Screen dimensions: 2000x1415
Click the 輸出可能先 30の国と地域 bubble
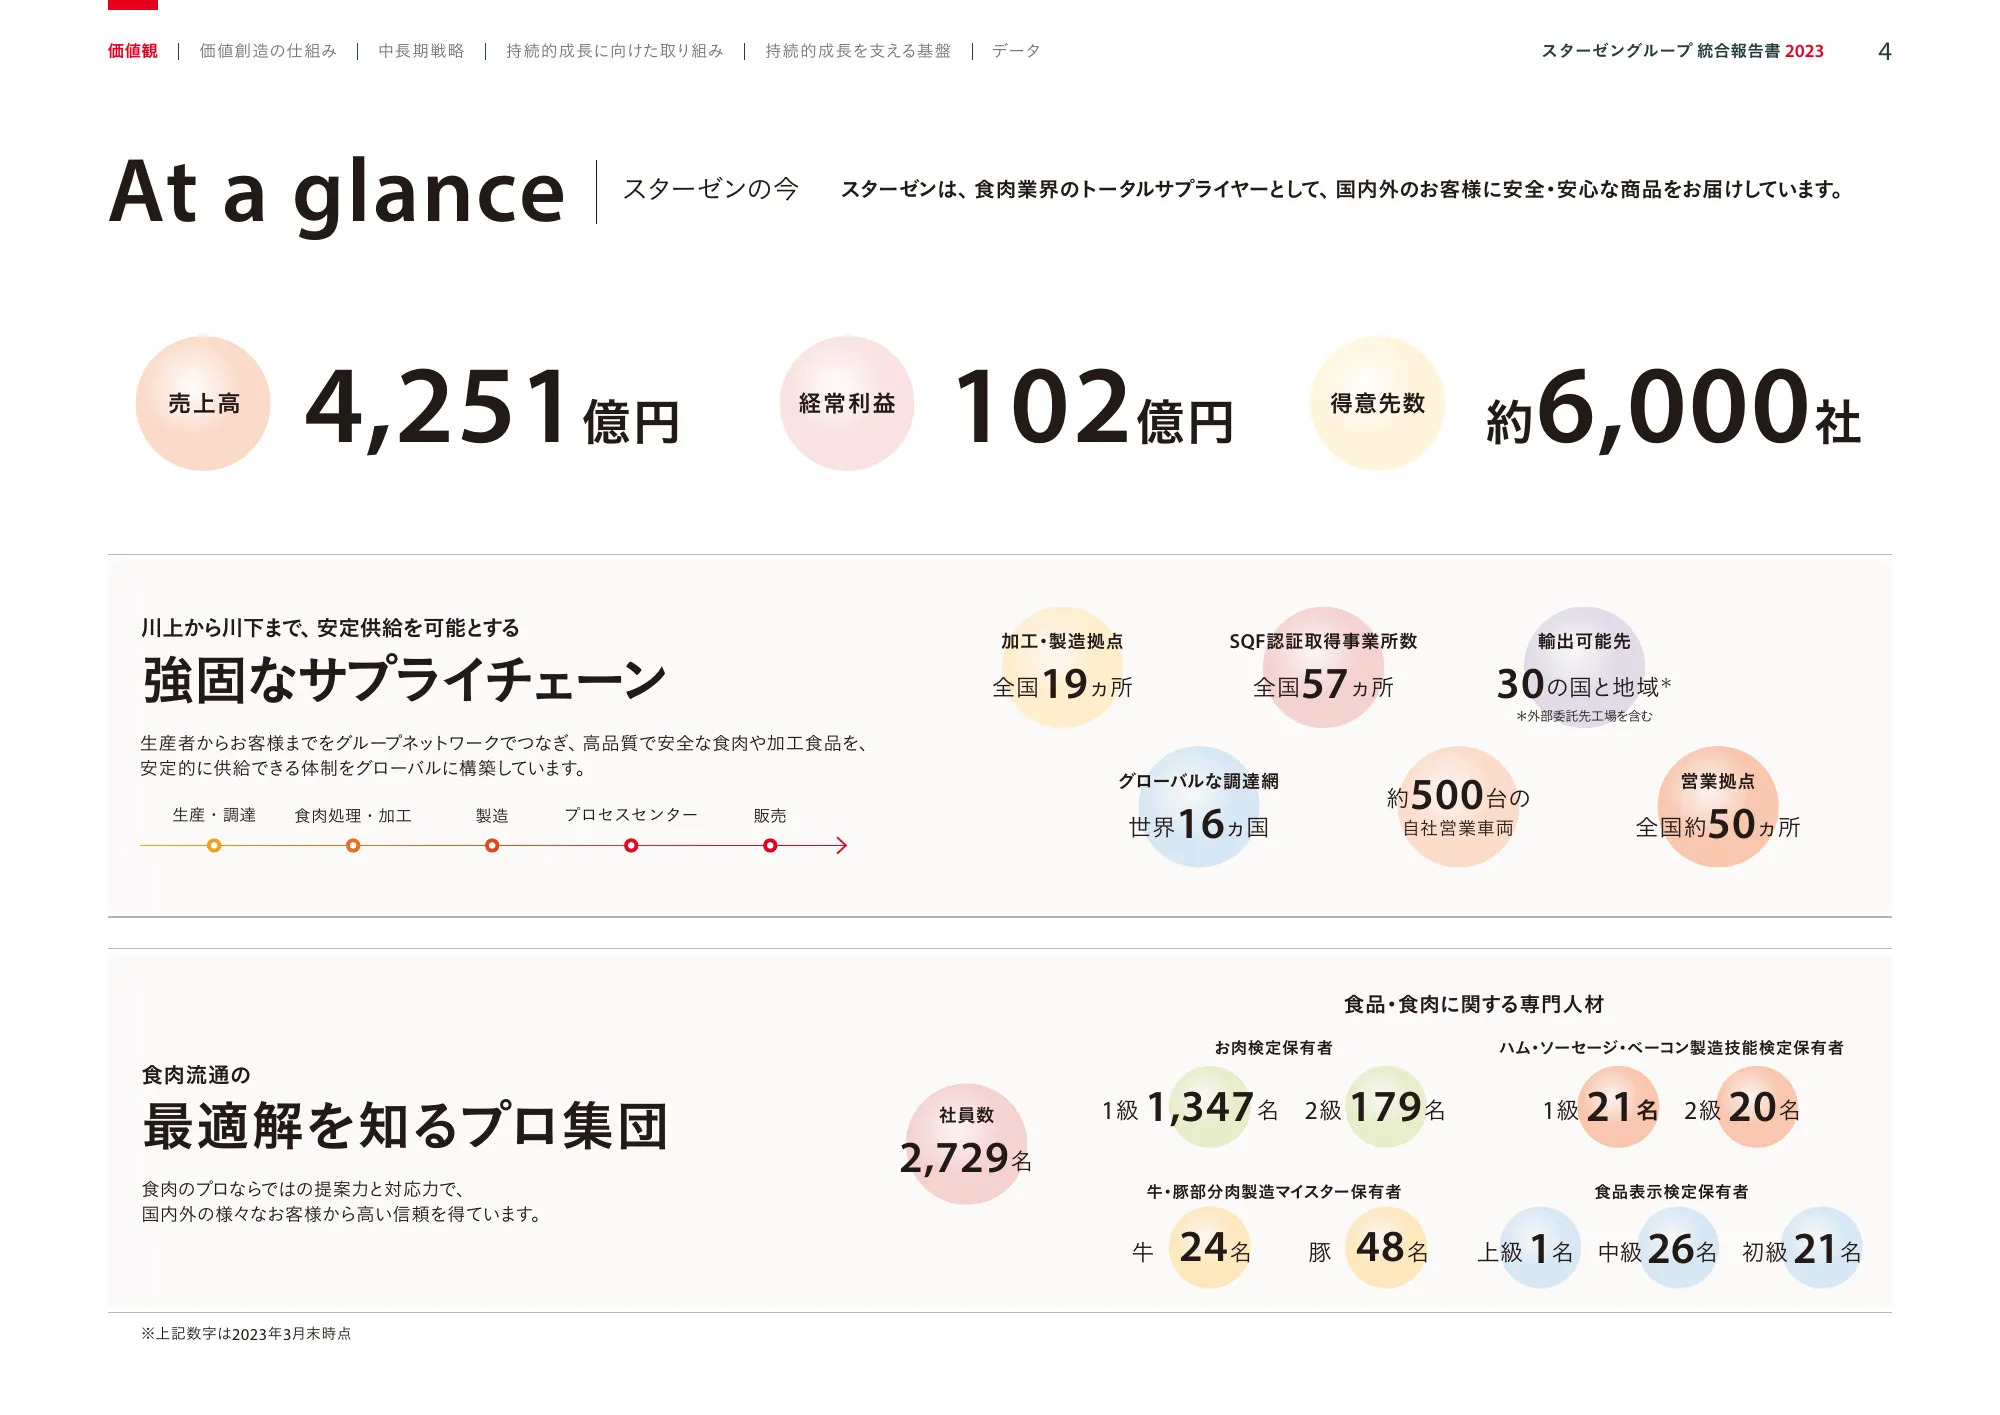coord(1584,667)
